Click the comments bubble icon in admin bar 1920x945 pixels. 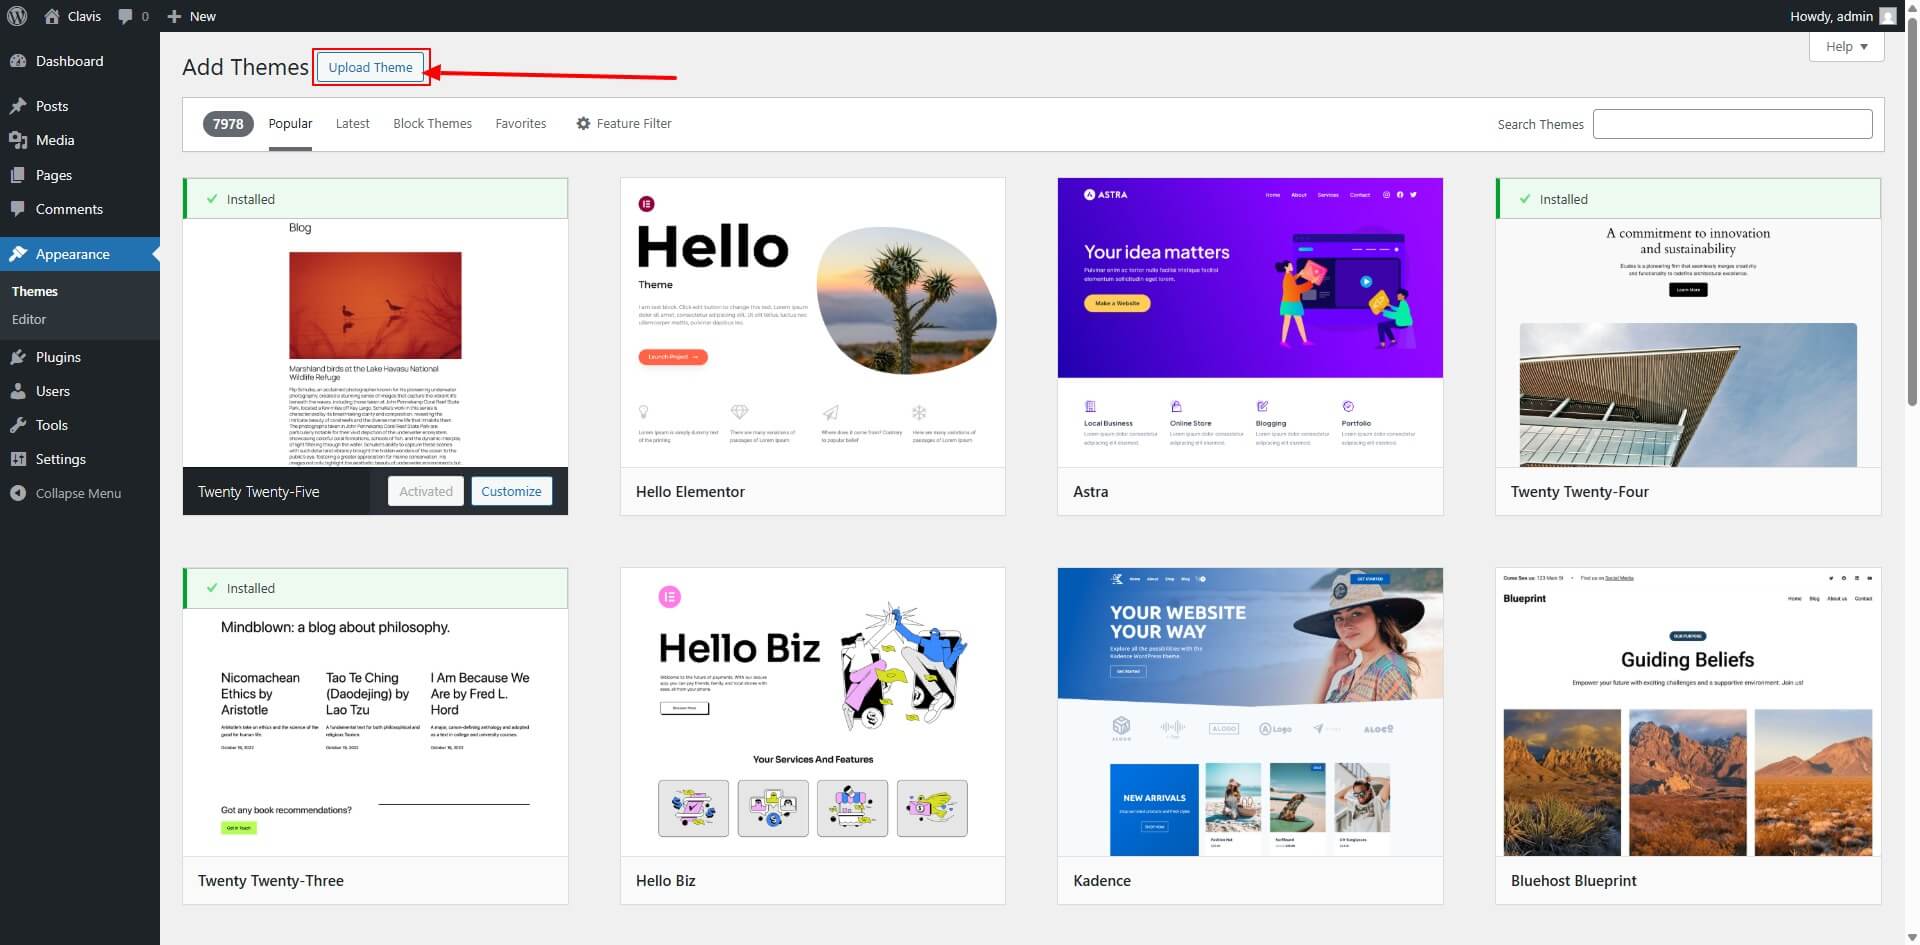[x=125, y=16]
